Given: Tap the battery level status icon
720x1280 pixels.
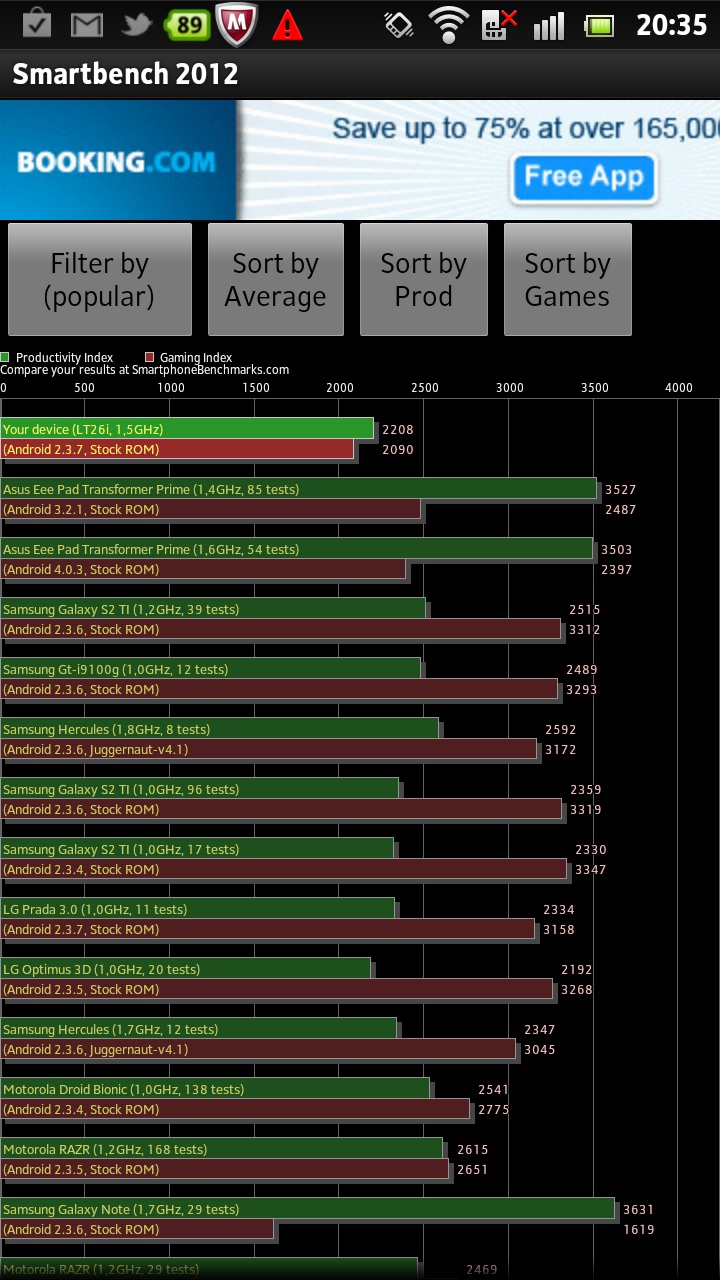Looking at the screenshot, I should point(599,25).
